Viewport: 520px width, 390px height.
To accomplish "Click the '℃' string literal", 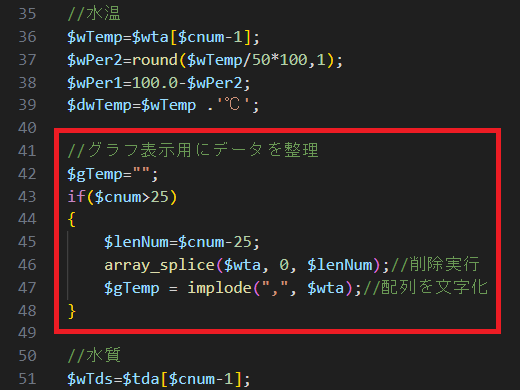I will tap(233, 105).
